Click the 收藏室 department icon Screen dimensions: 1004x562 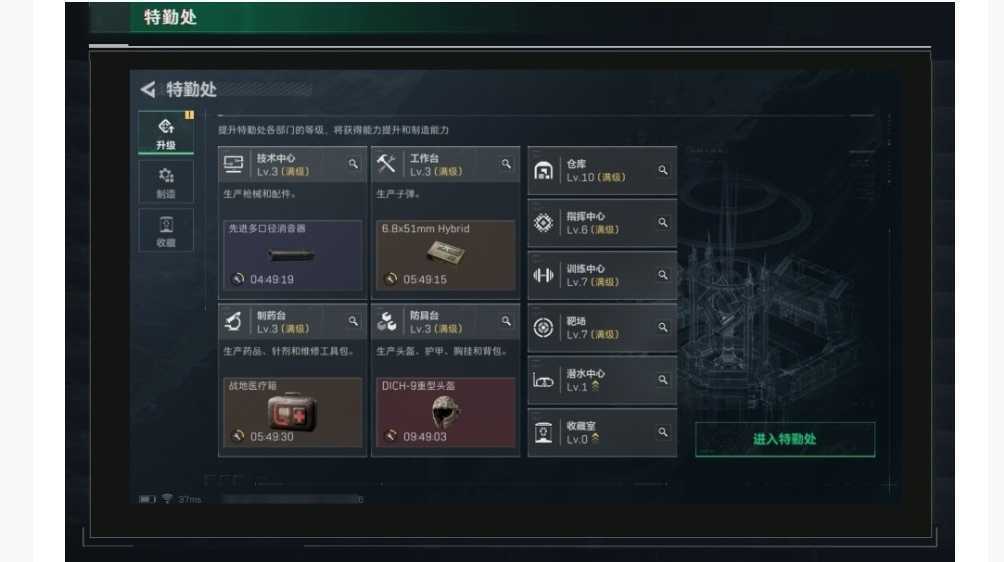543,433
